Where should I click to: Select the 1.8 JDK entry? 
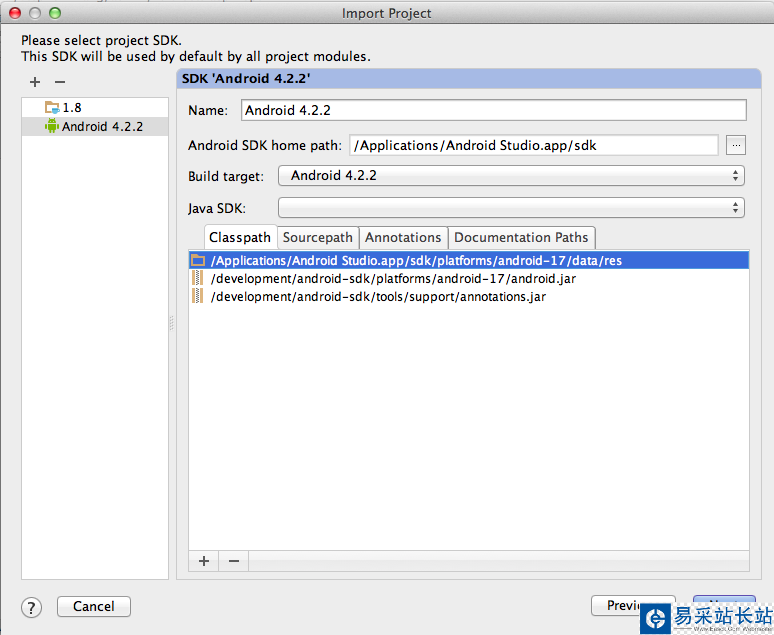[95, 108]
